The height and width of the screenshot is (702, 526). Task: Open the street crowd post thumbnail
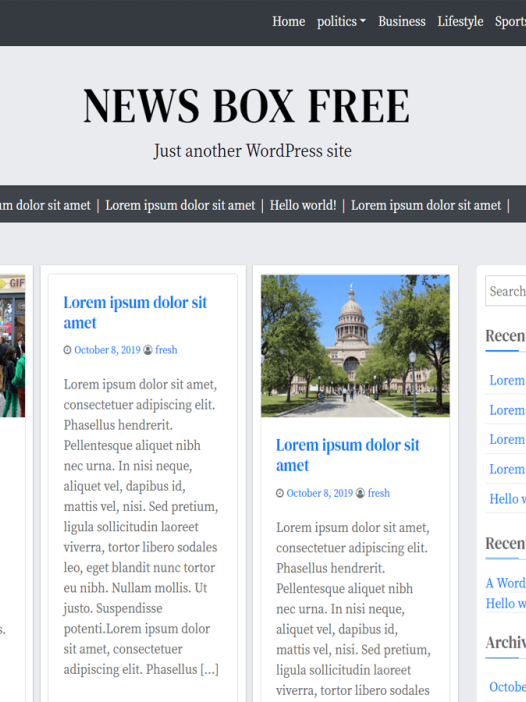13,346
